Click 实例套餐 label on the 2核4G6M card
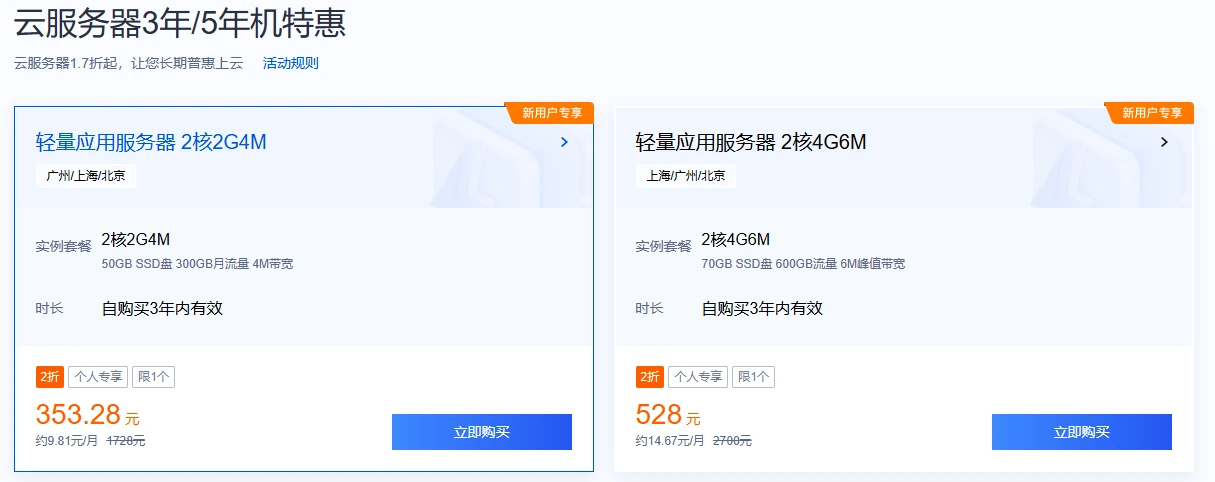1215x482 pixels. click(x=663, y=246)
